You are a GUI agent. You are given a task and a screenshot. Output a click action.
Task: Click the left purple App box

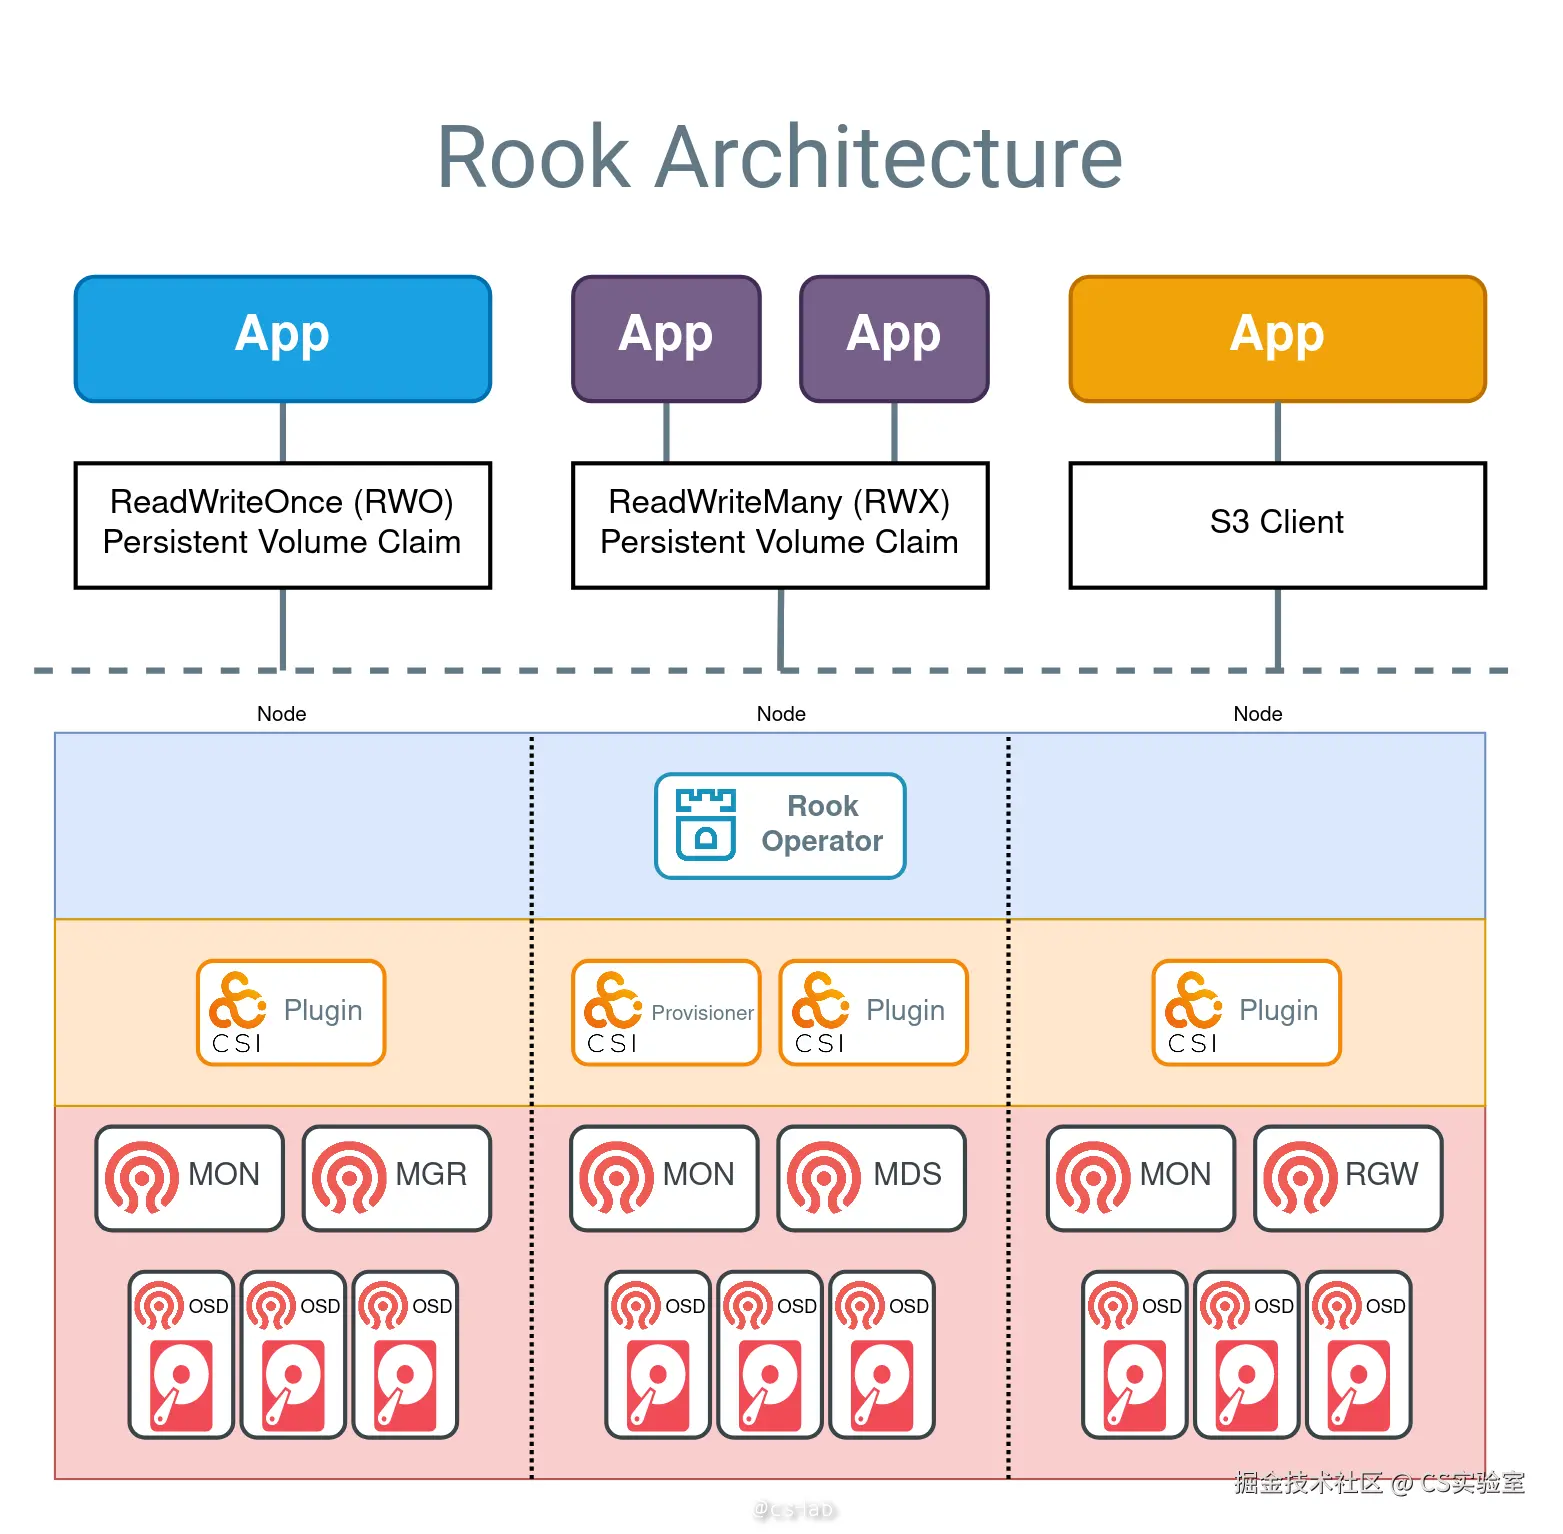(x=666, y=339)
